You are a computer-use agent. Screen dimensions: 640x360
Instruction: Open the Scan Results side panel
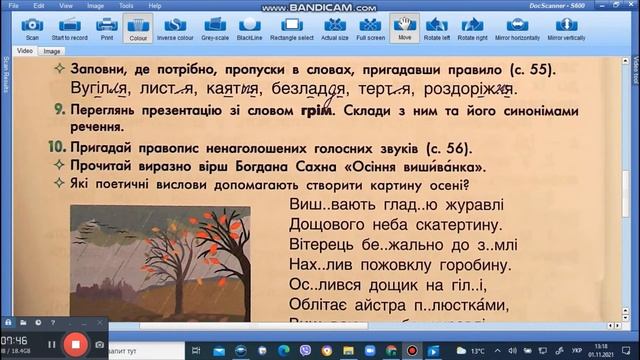point(6,75)
